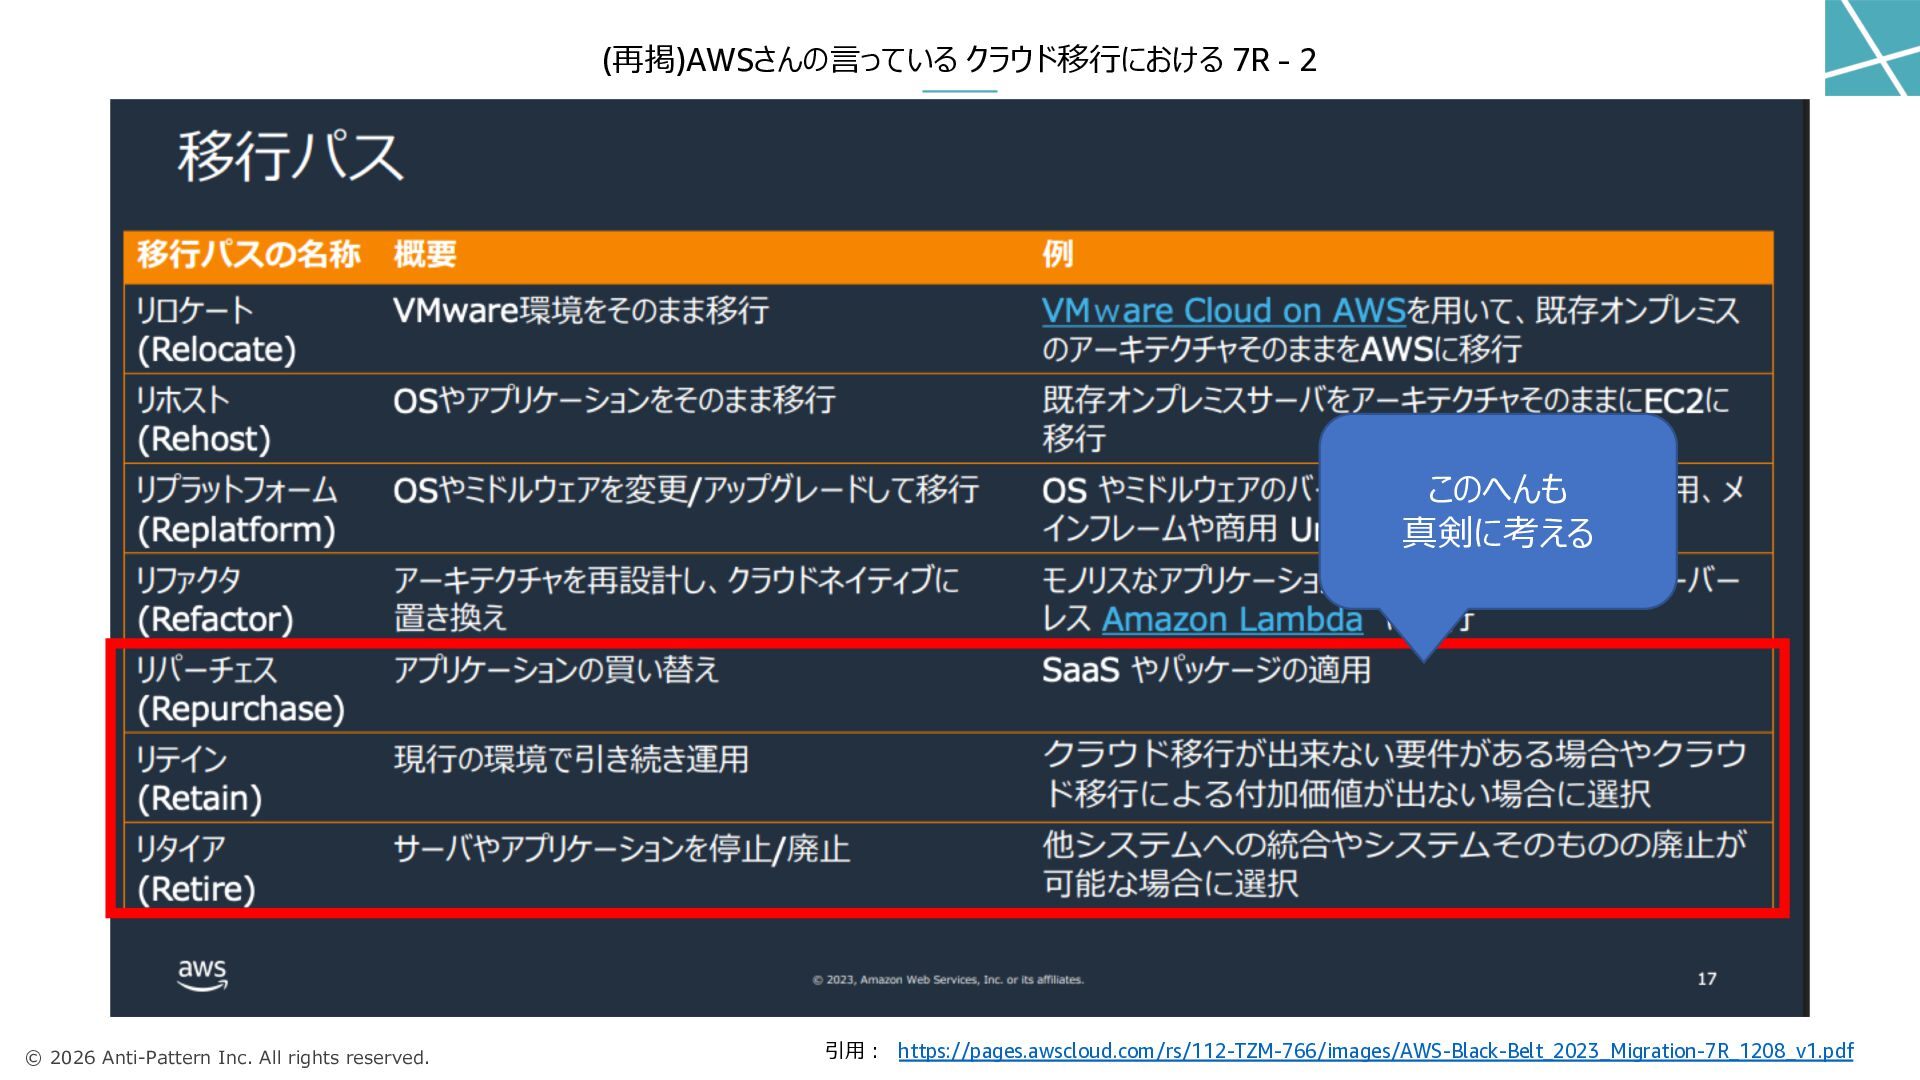Click the slide title about 7R
The image size is (1920, 1080).
coord(959,61)
